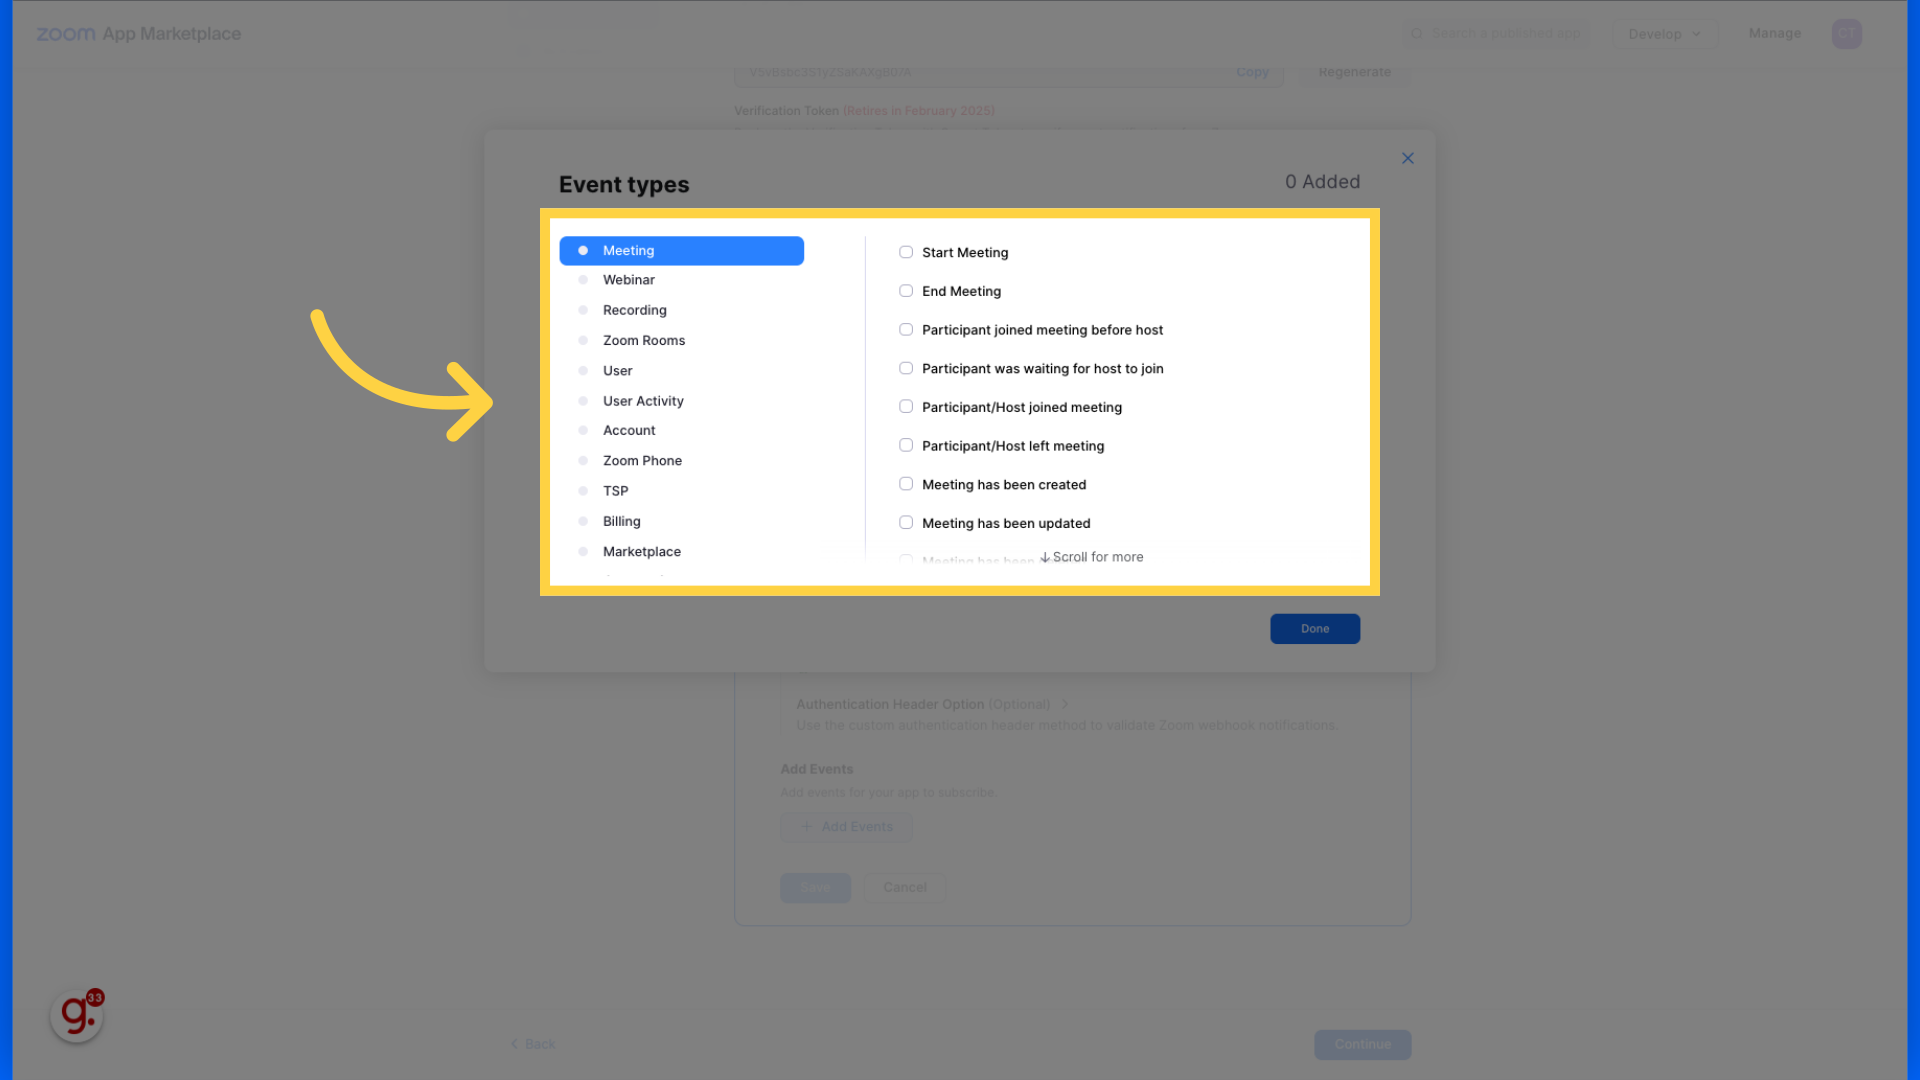Check Participant/Host joined meeting

coord(906,407)
